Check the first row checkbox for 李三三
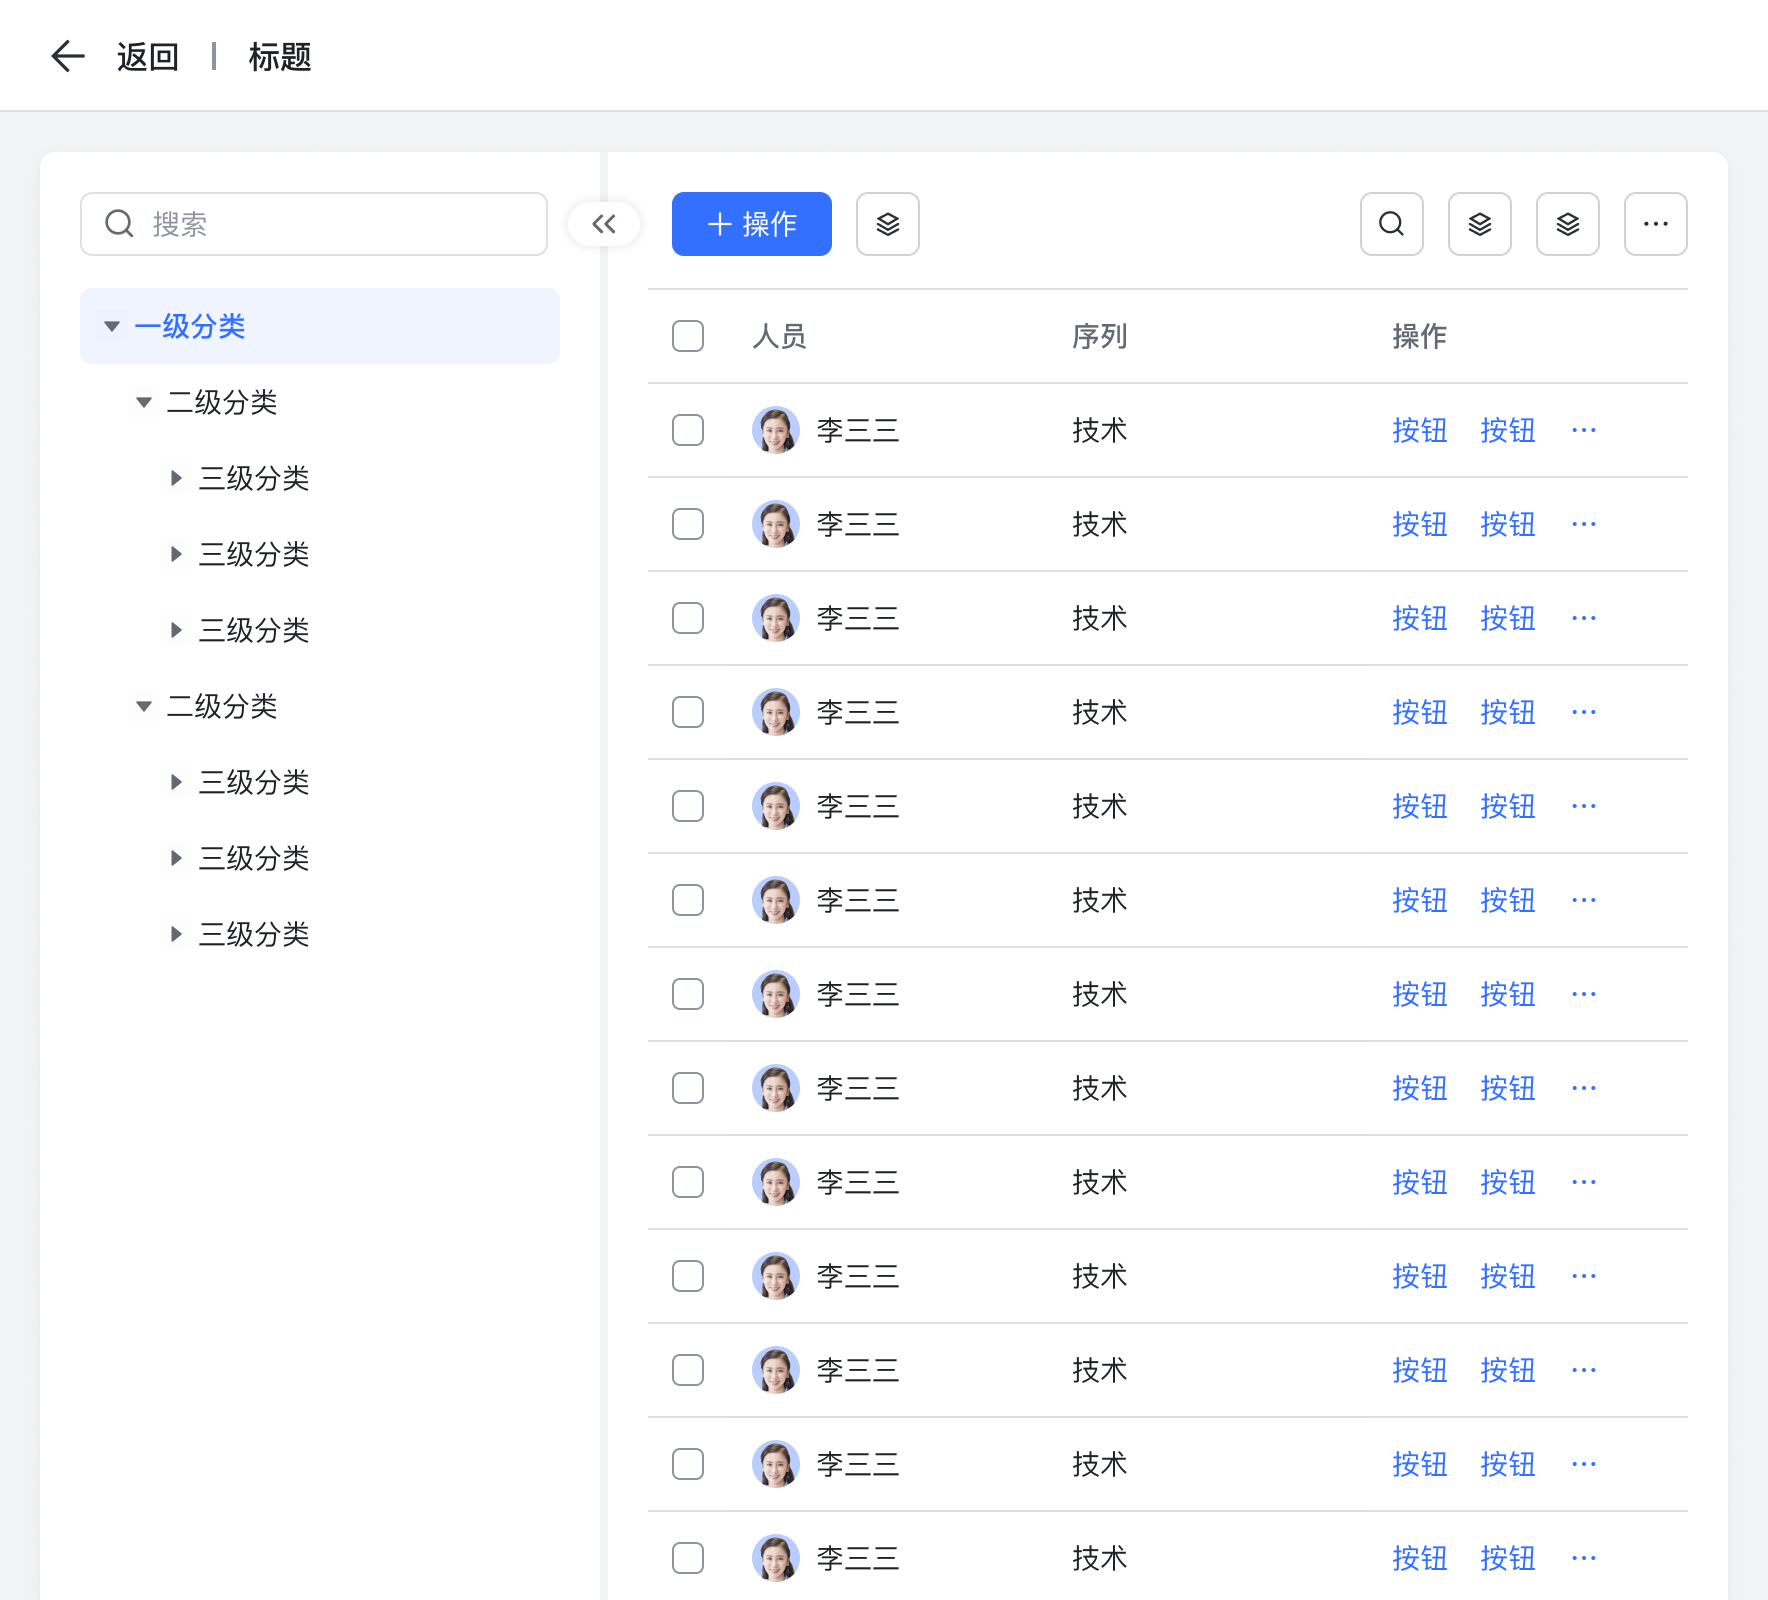The image size is (1768, 1600). click(688, 430)
